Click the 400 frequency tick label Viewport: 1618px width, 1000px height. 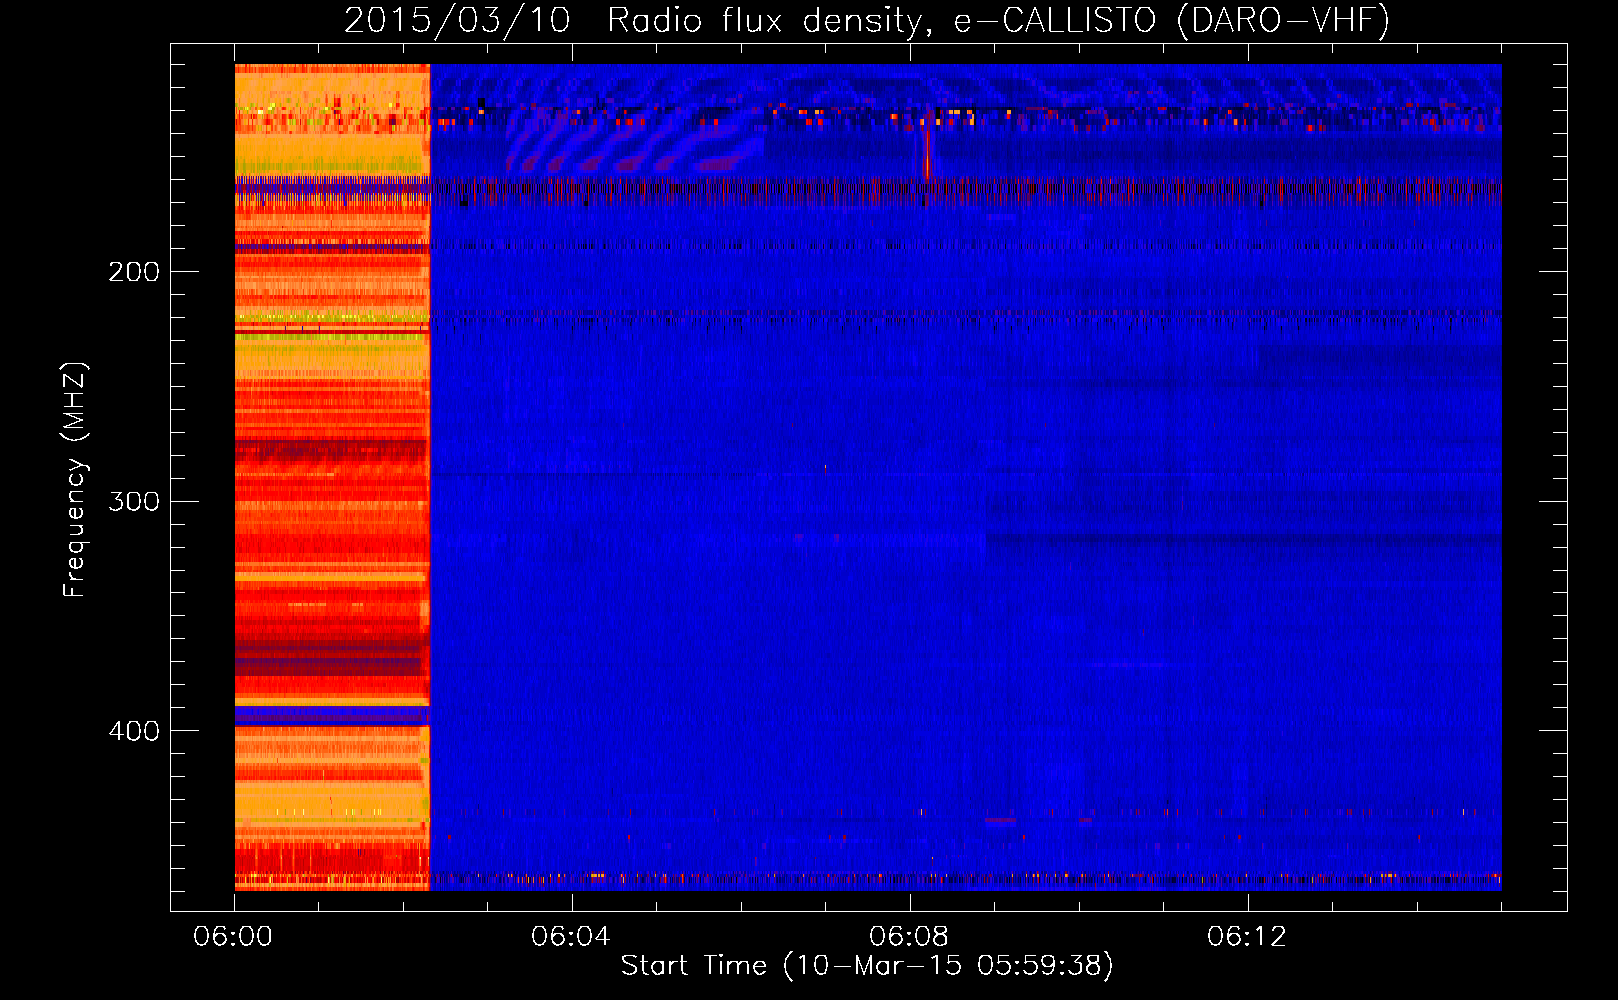point(134,731)
